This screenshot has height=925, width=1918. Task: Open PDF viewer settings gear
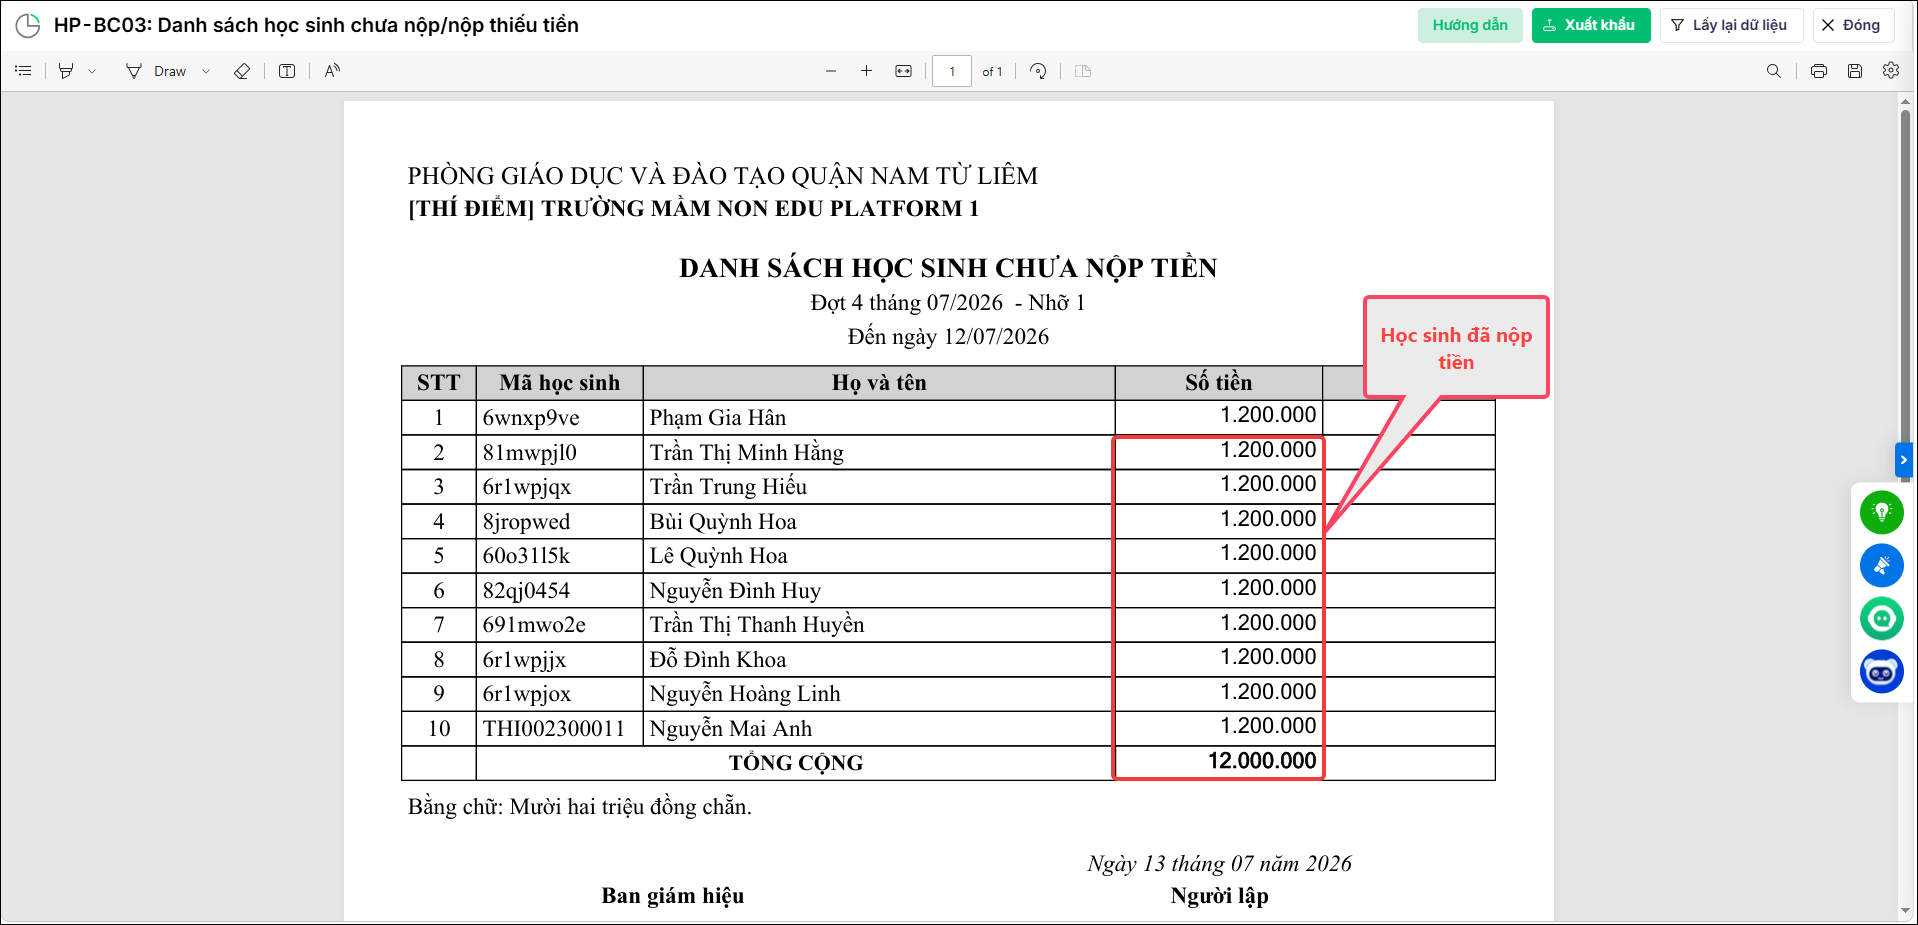pyautogui.click(x=1891, y=71)
